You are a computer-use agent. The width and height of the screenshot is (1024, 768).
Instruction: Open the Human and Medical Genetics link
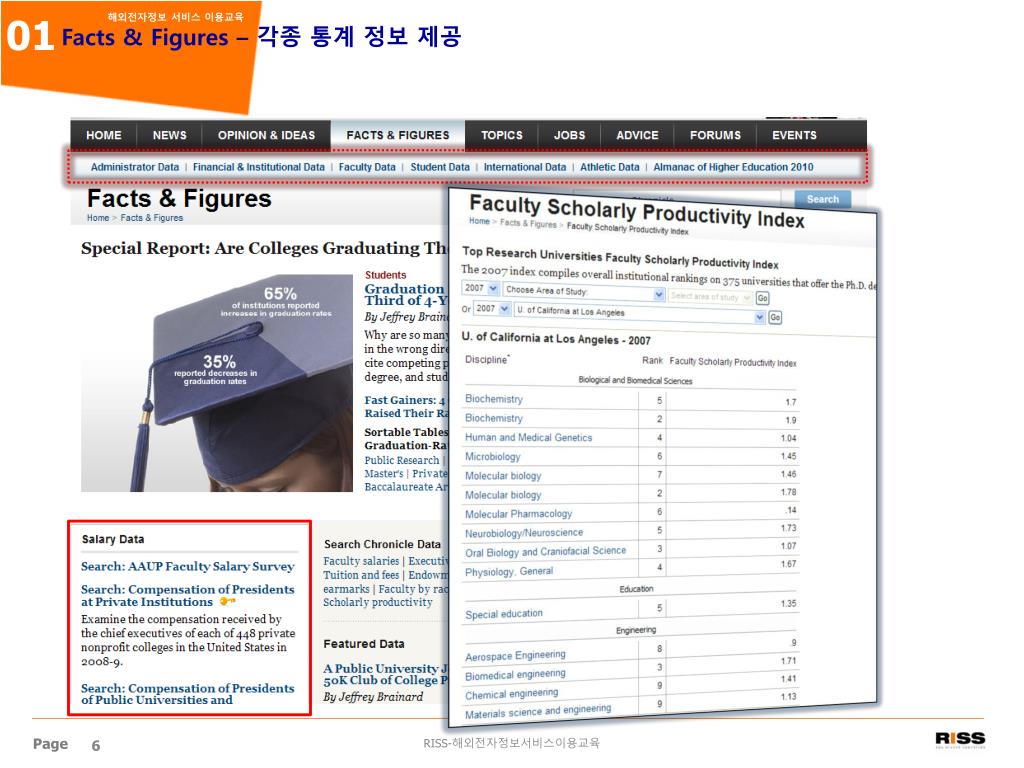(x=528, y=438)
